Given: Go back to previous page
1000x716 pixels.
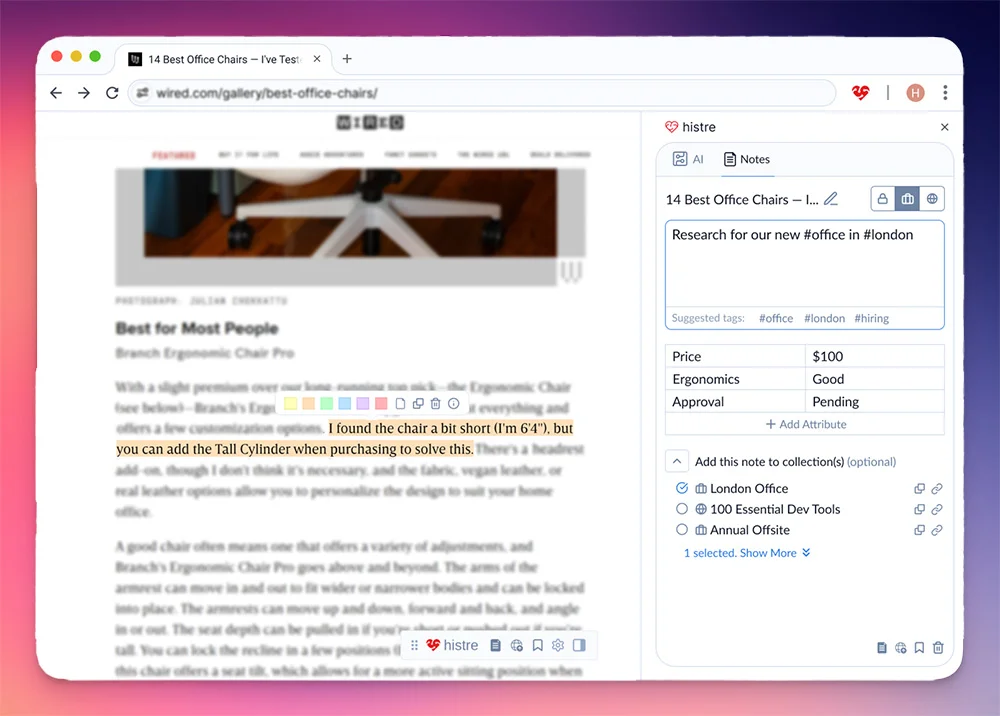Looking at the screenshot, I should (x=56, y=93).
